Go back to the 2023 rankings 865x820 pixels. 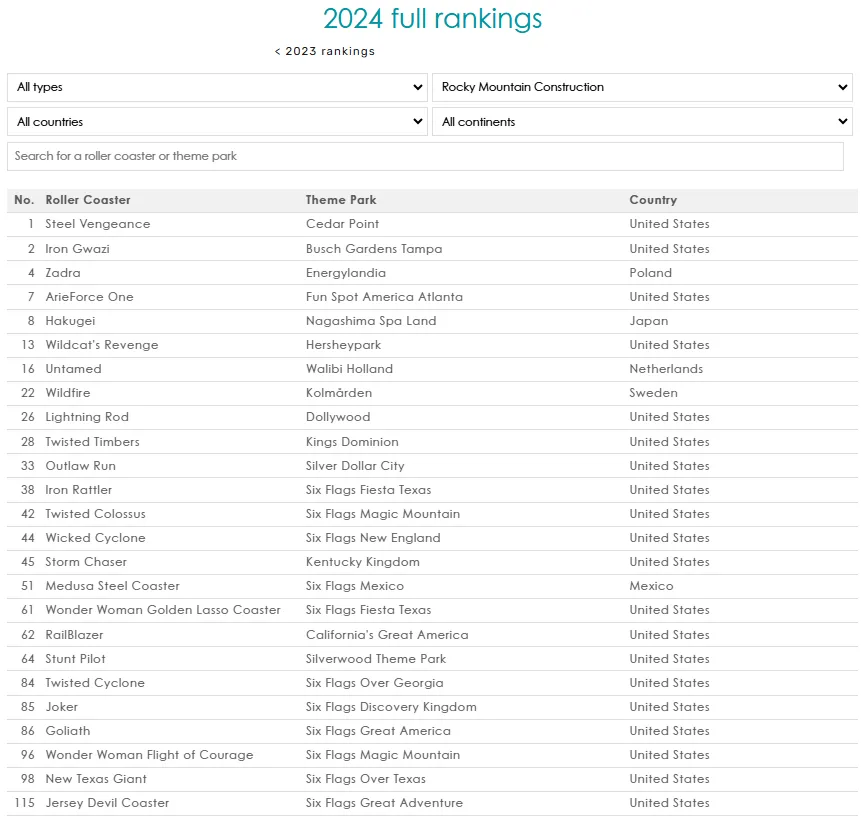tap(324, 50)
